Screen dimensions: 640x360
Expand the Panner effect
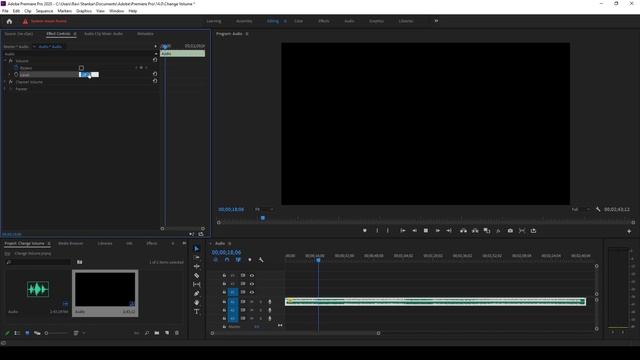[x=5, y=89]
